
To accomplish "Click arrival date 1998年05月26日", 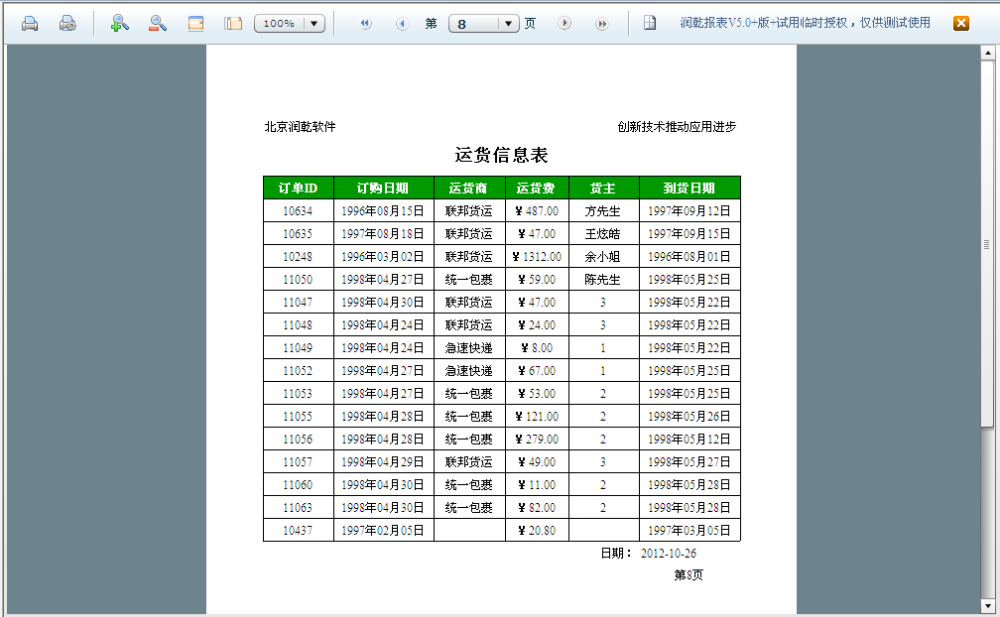I will click(x=689, y=417).
